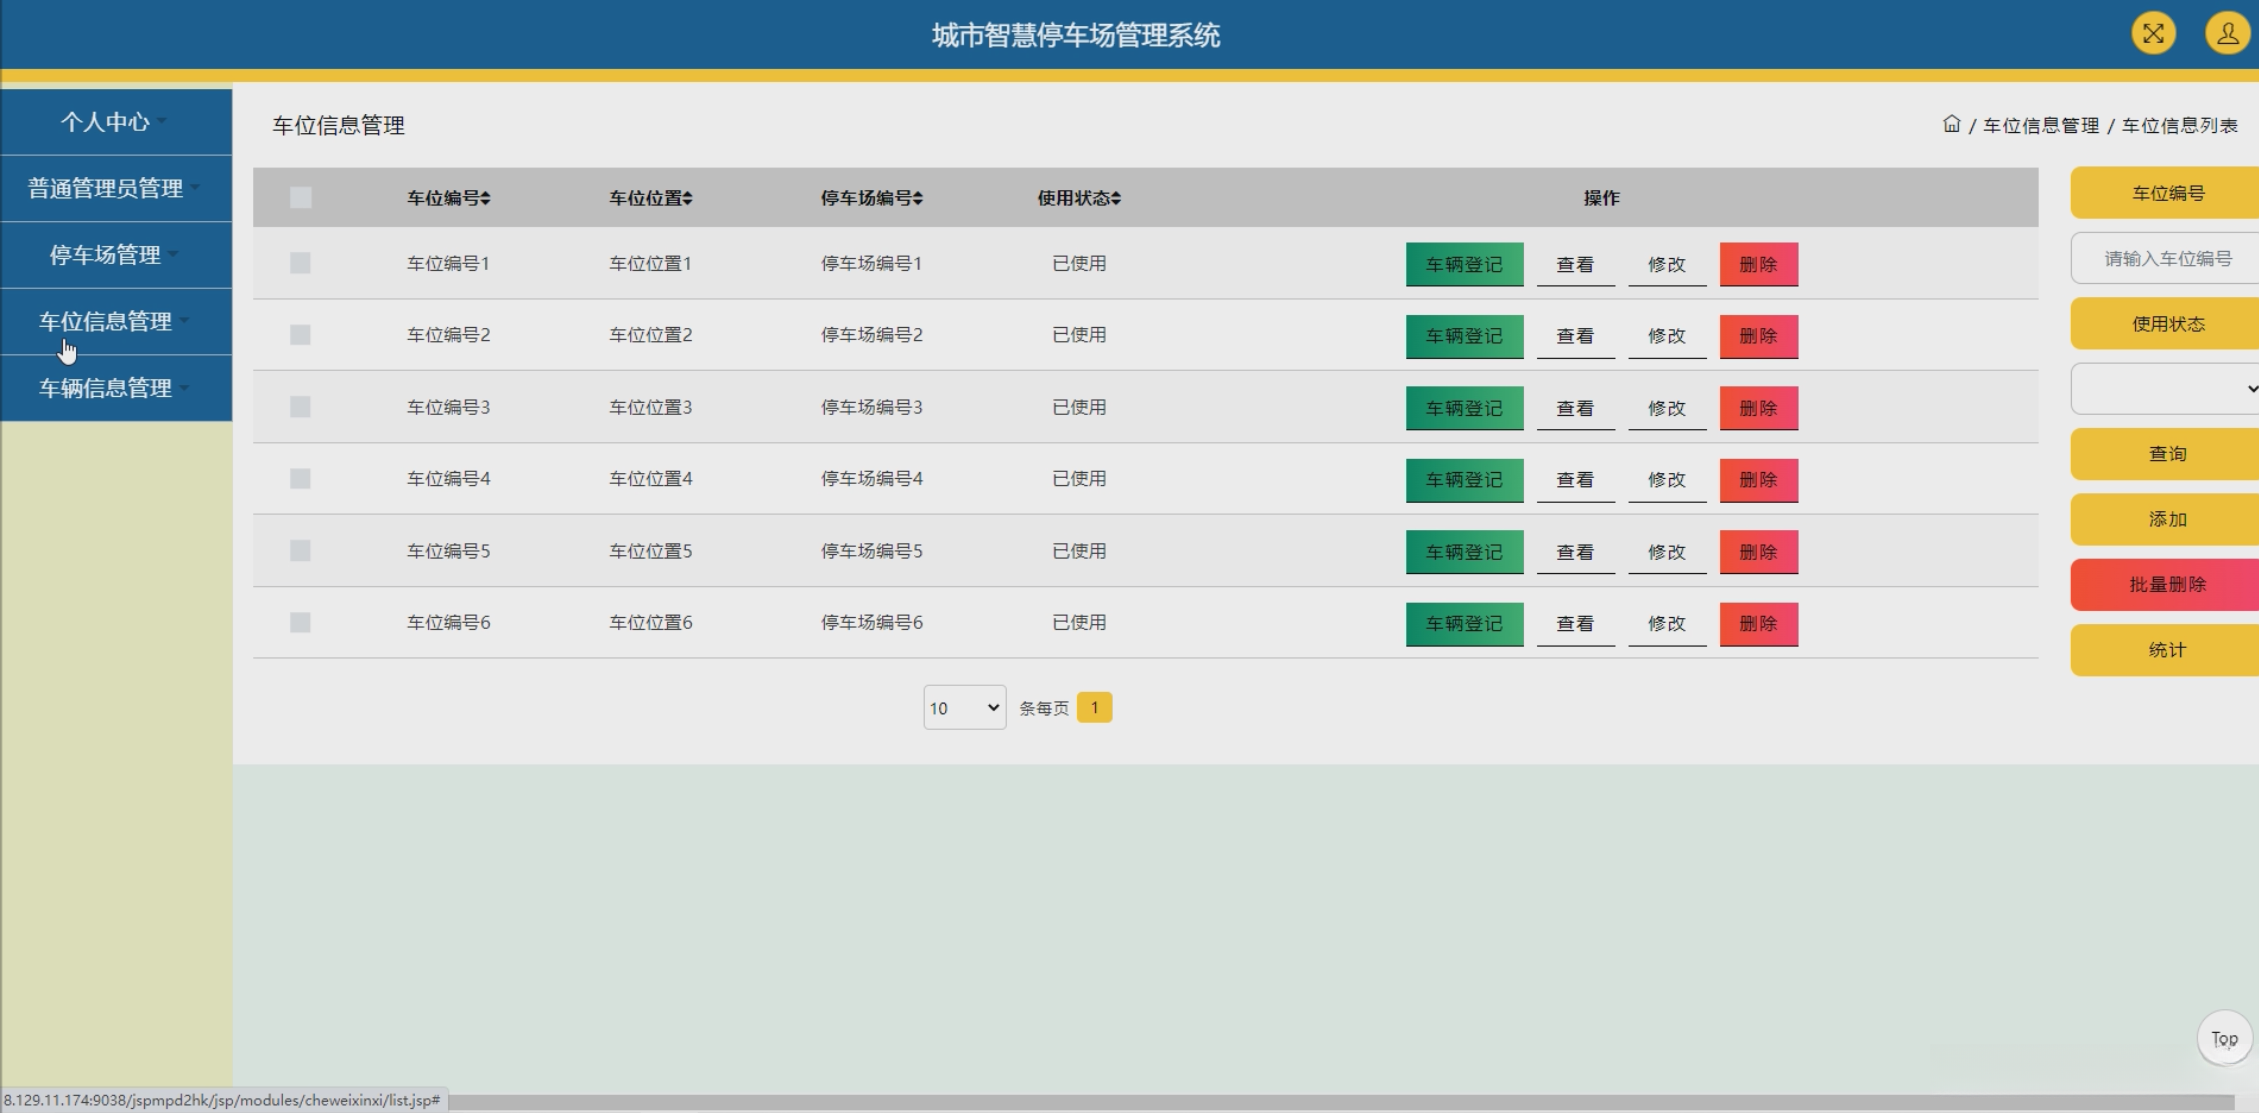
Task: Open the user profile icon menu
Action: coord(2227,34)
